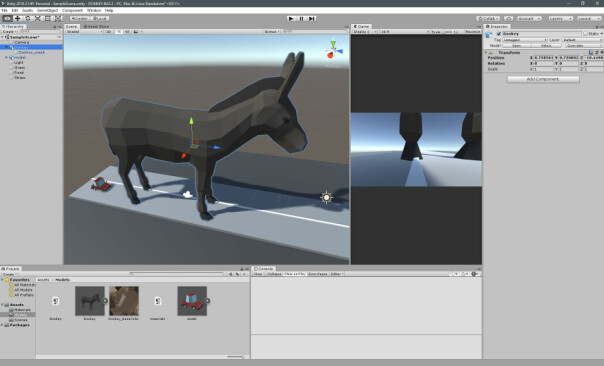Toggle the Static checkbox
The image size is (604, 366).
click(585, 34)
